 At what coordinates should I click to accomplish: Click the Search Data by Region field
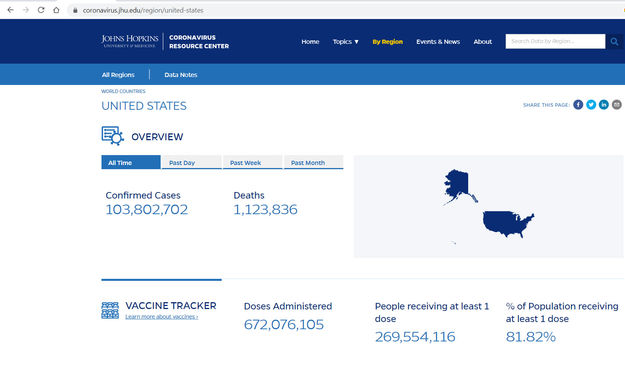[x=555, y=41]
